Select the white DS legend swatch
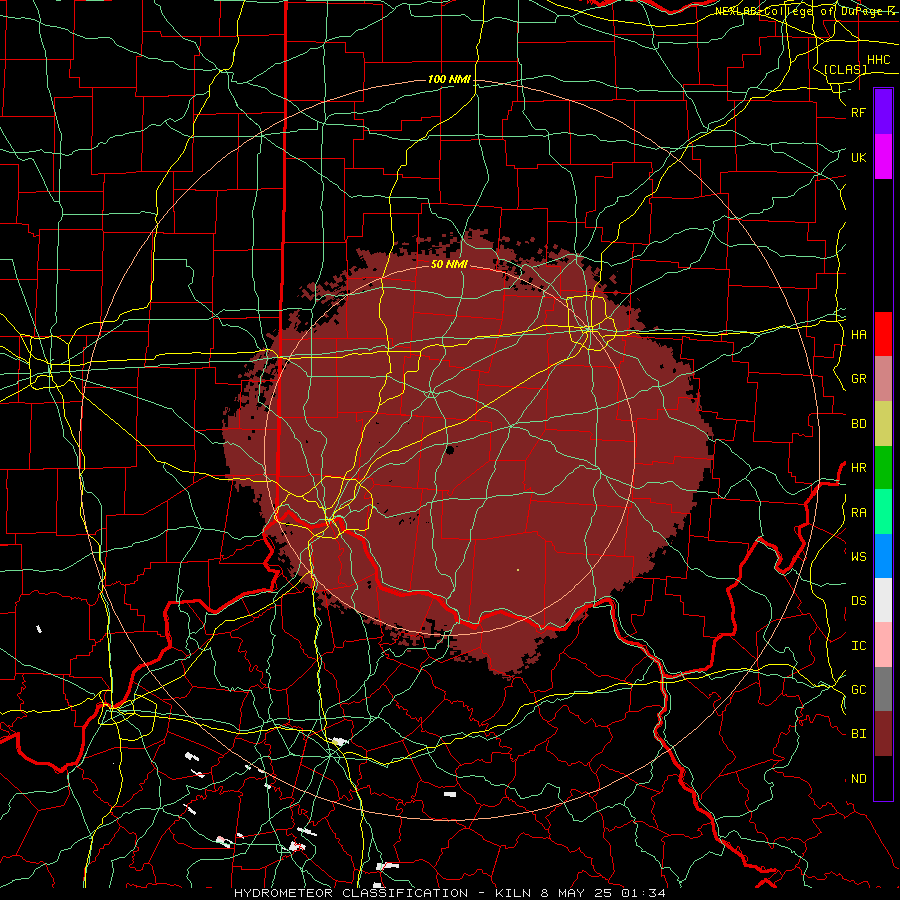This screenshot has width=900, height=900. coord(883,600)
